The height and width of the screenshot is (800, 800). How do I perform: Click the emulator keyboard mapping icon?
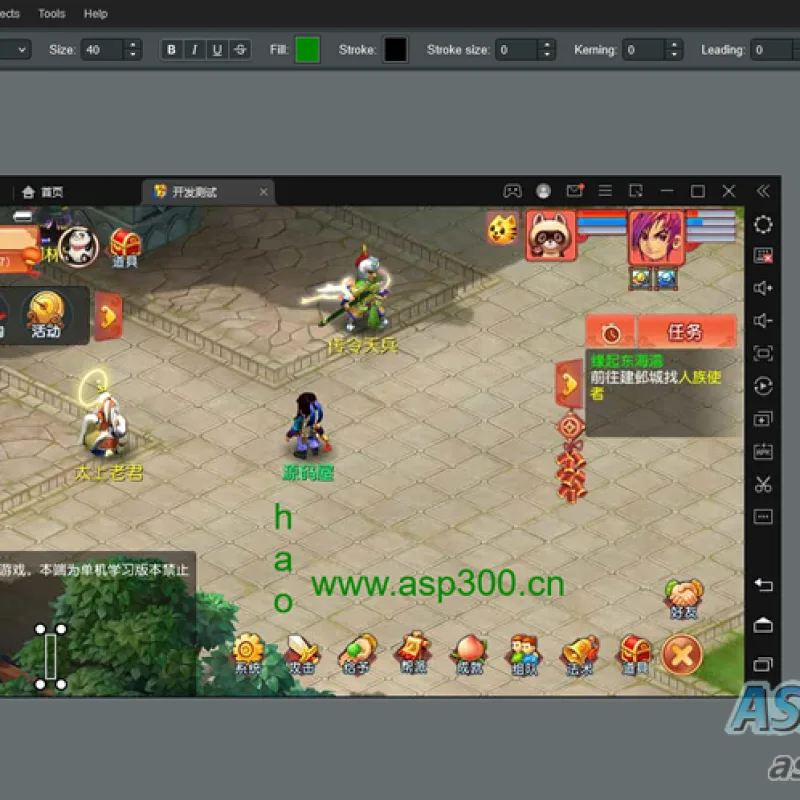click(x=763, y=256)
